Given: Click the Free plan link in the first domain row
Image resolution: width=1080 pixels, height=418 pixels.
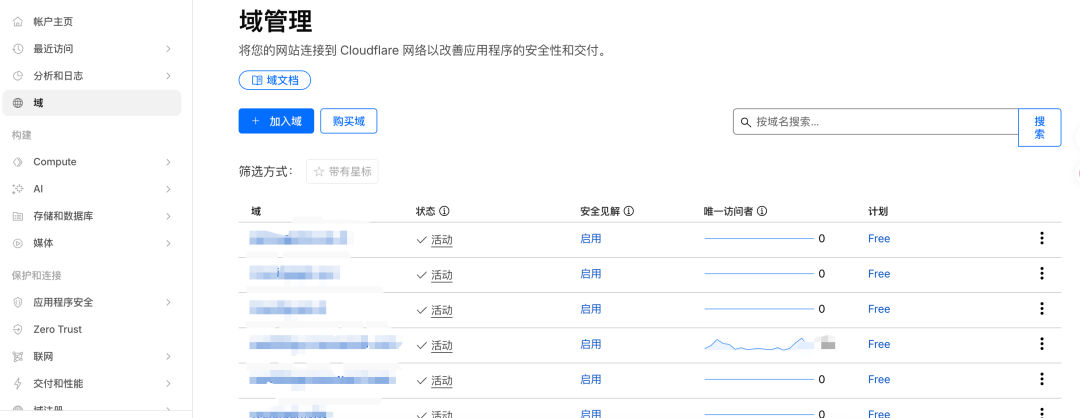Looking at the screenshot, I should 879,238.
